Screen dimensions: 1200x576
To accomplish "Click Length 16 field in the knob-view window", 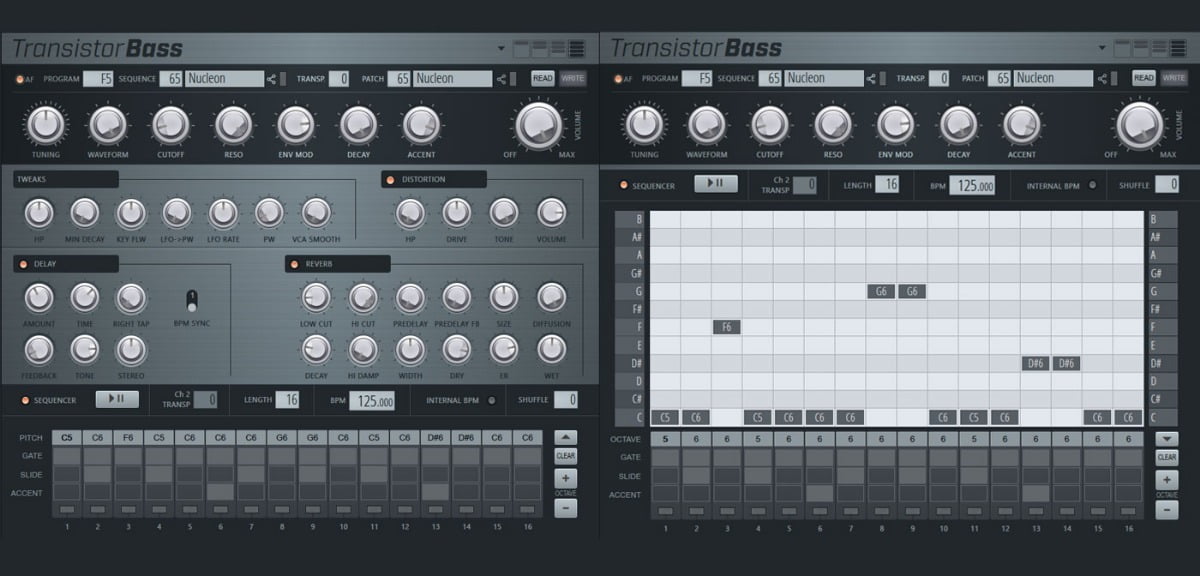I will click(x=288, y=400).
